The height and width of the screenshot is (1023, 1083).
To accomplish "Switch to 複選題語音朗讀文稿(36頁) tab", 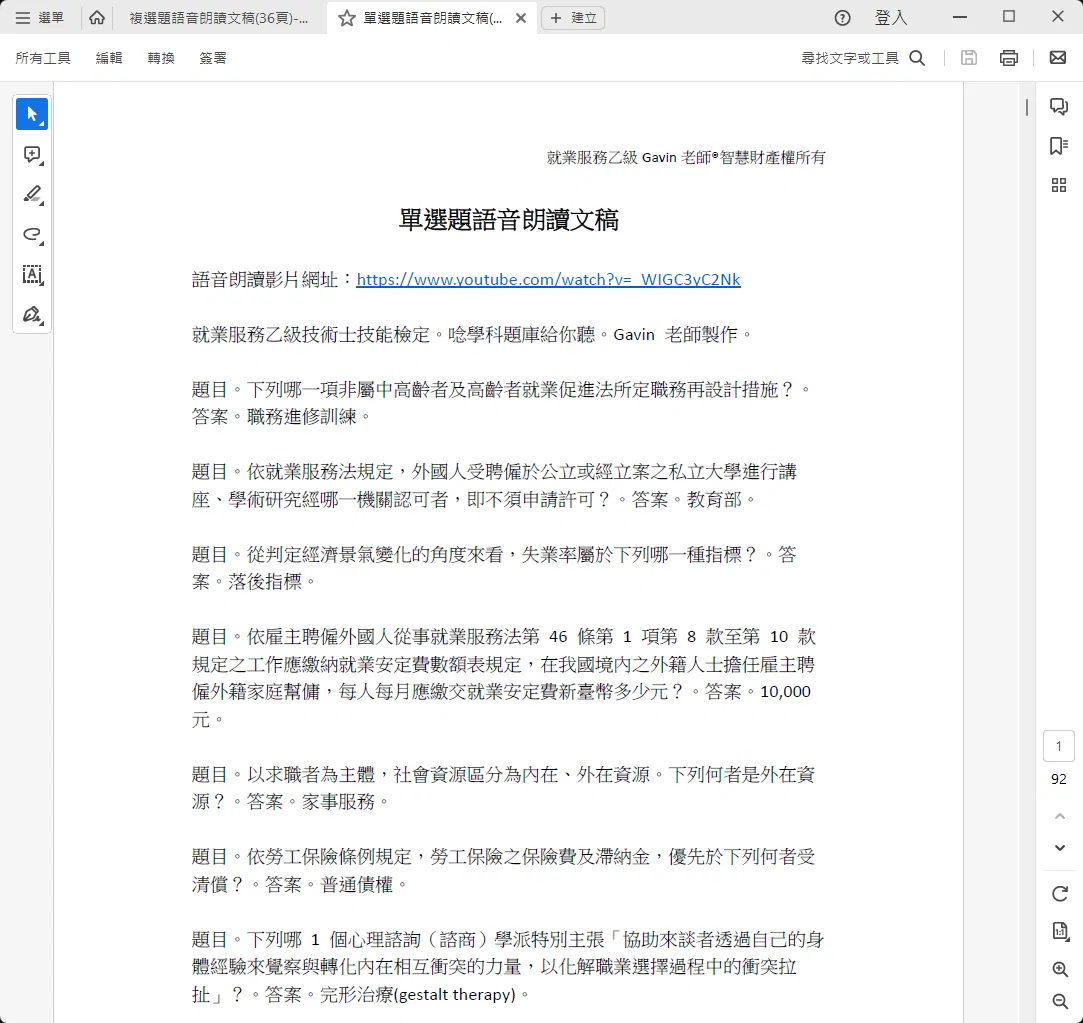I will (x=219, y=18).
